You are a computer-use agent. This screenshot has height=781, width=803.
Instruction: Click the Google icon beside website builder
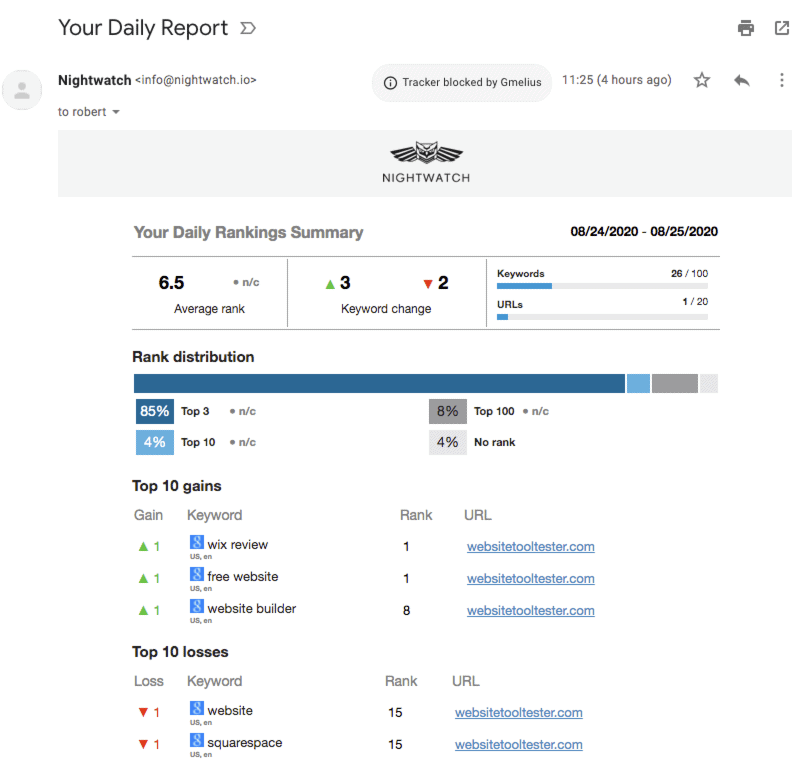197,606
